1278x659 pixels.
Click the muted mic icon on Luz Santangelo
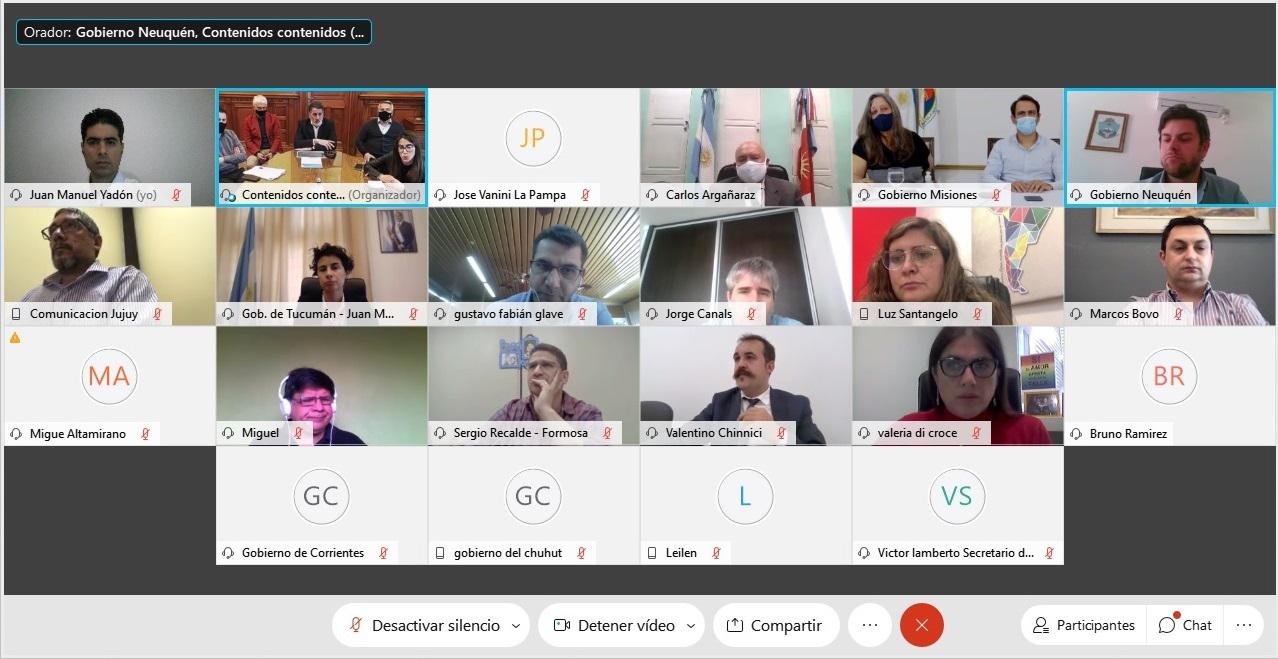pos(977,314)
